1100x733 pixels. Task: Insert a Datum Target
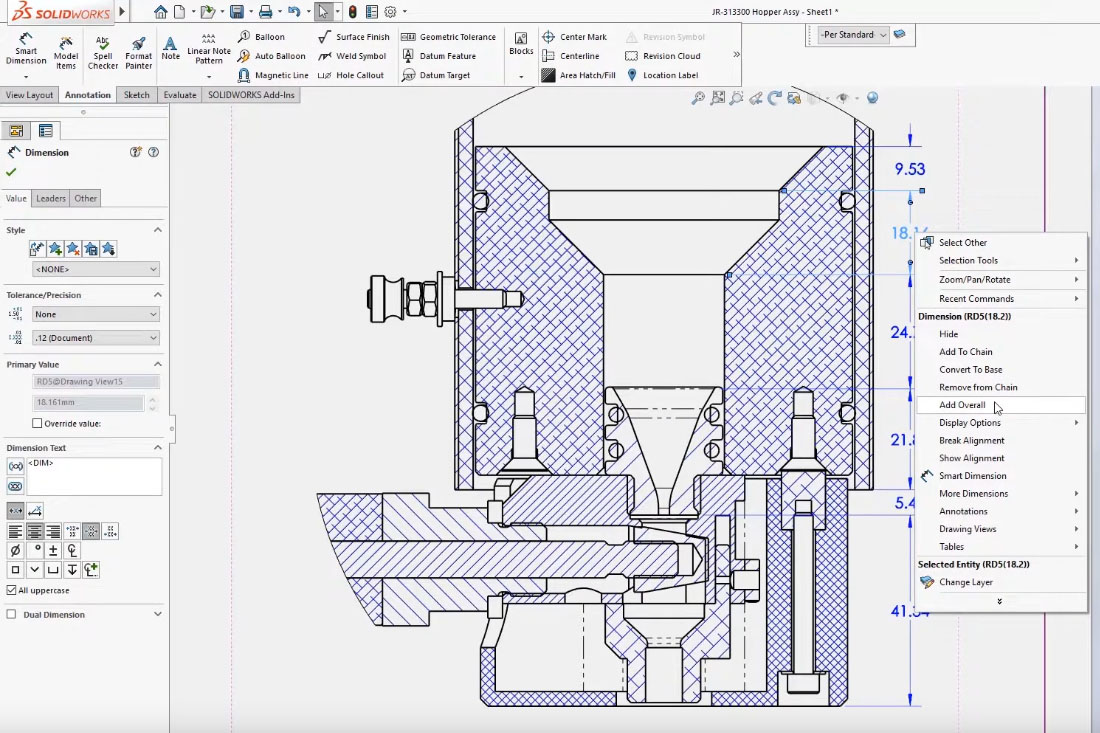pos(436,75)
